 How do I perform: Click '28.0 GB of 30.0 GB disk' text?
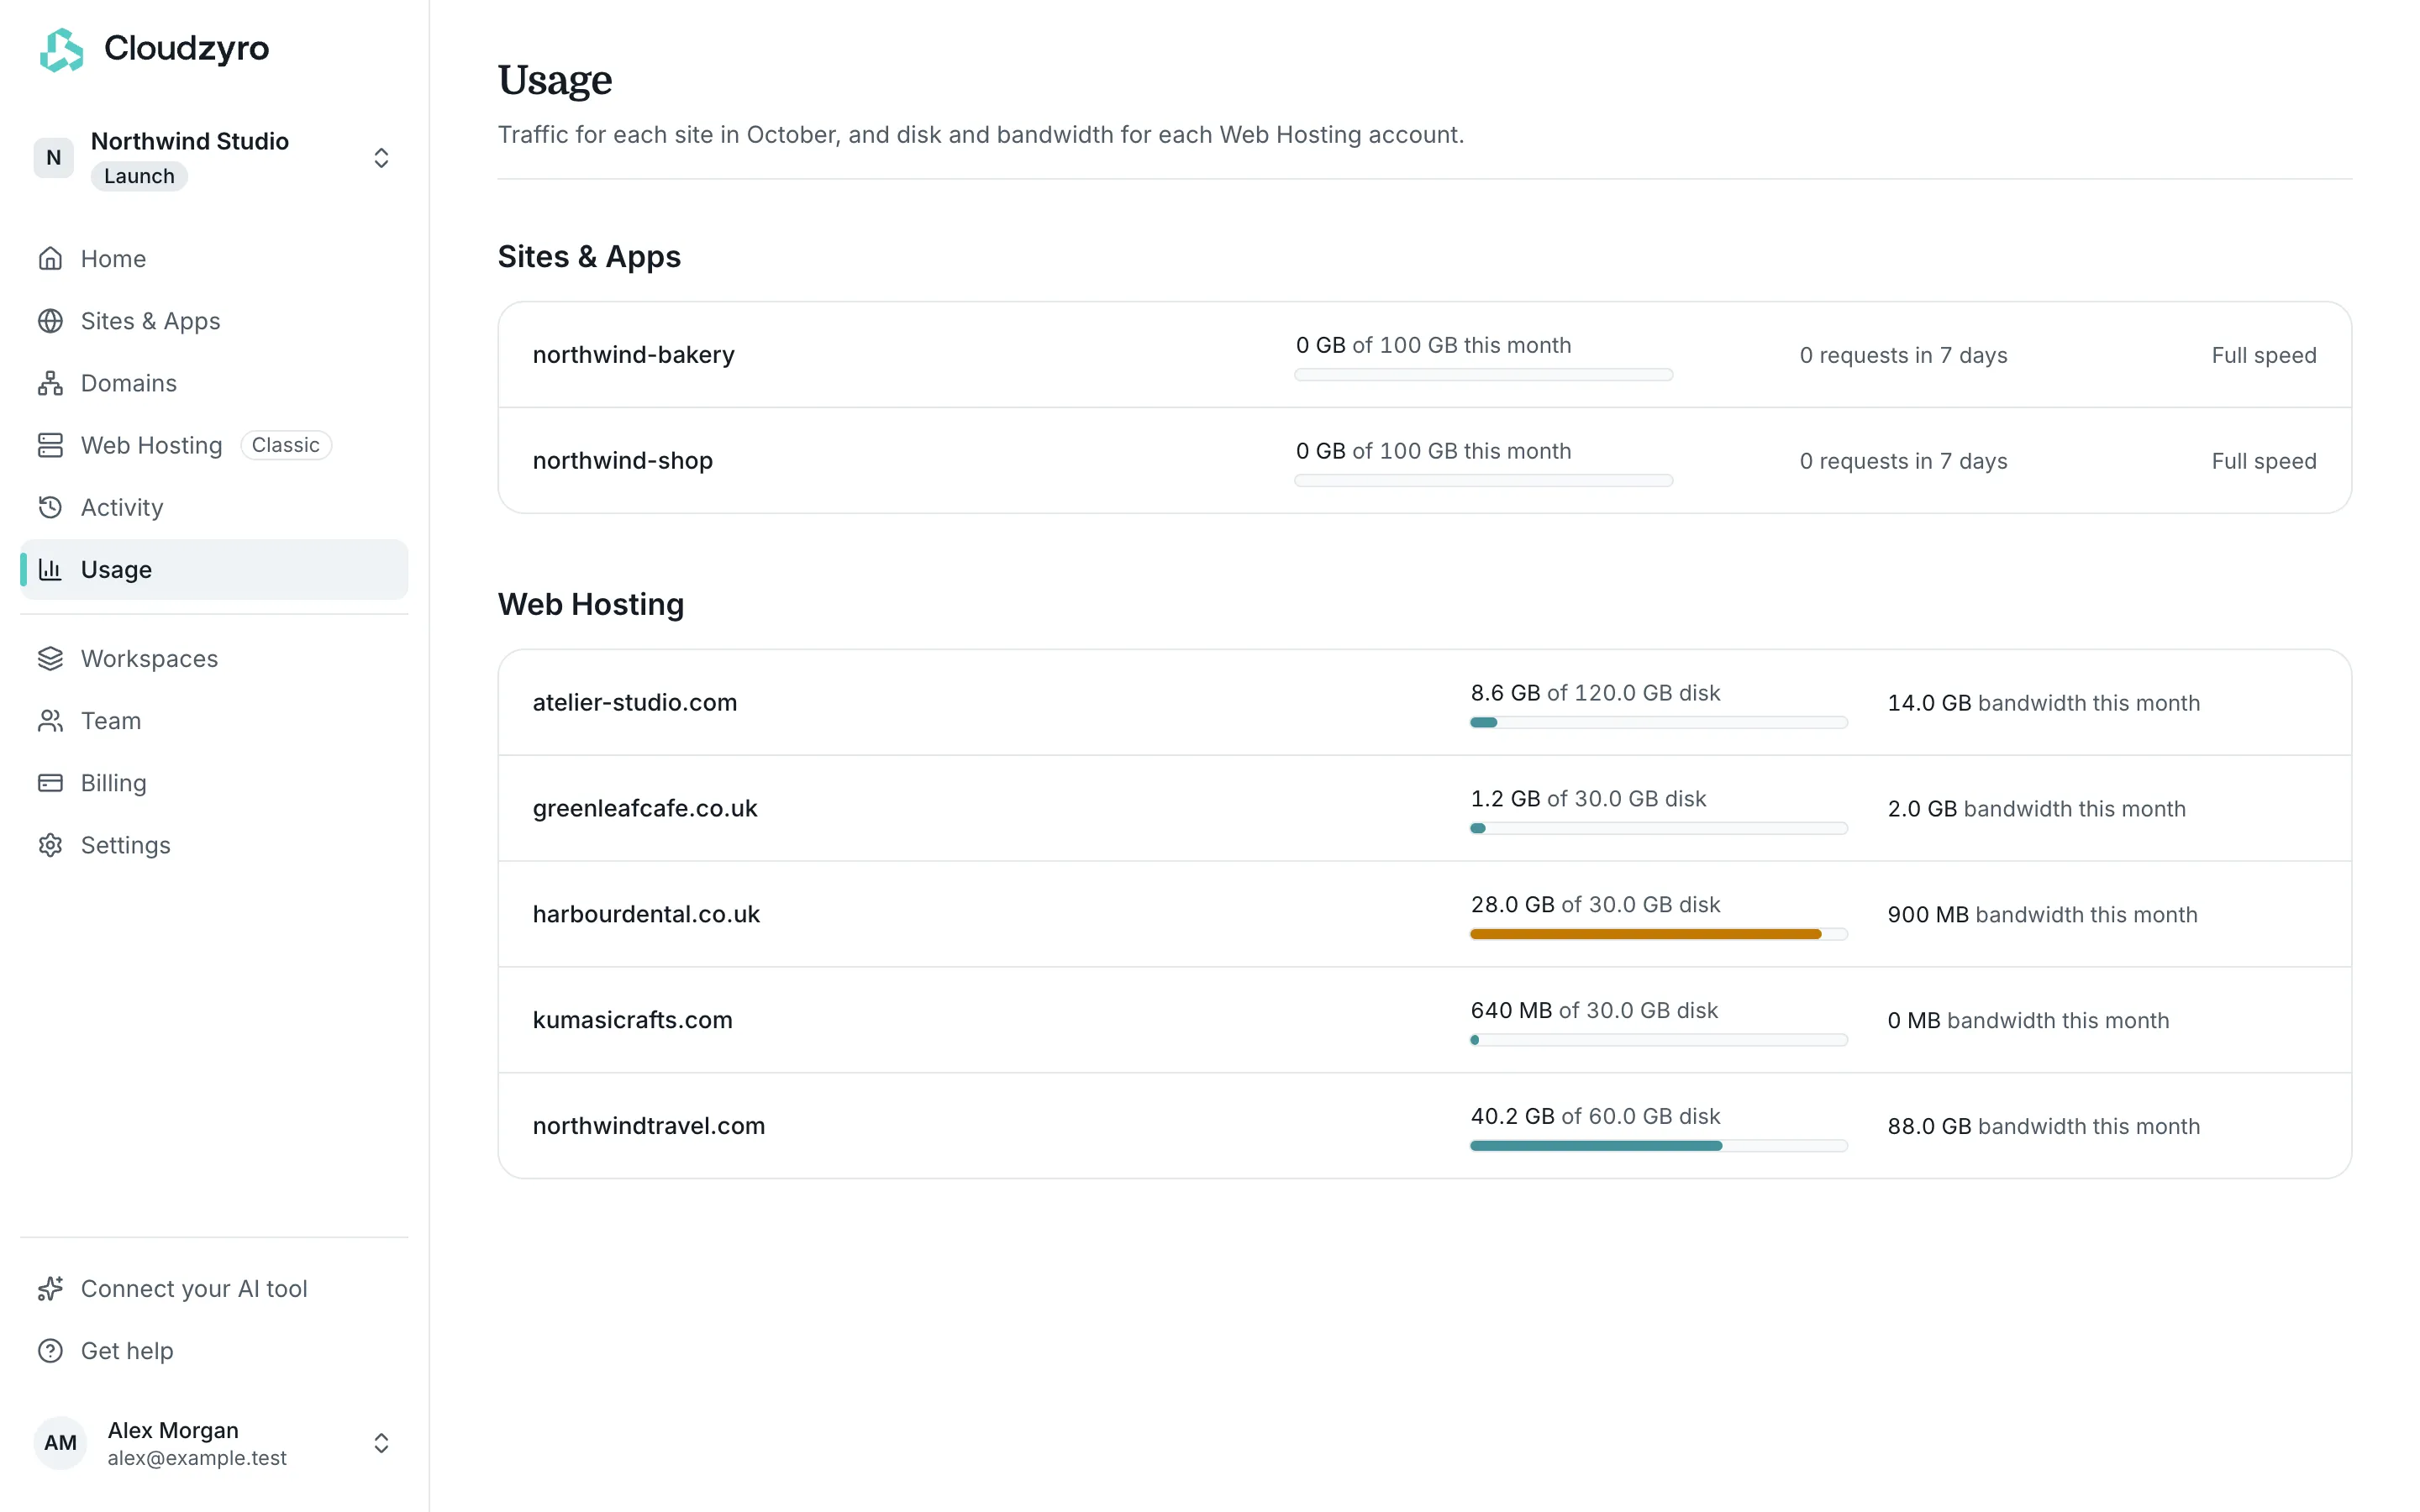[1595, 905]
